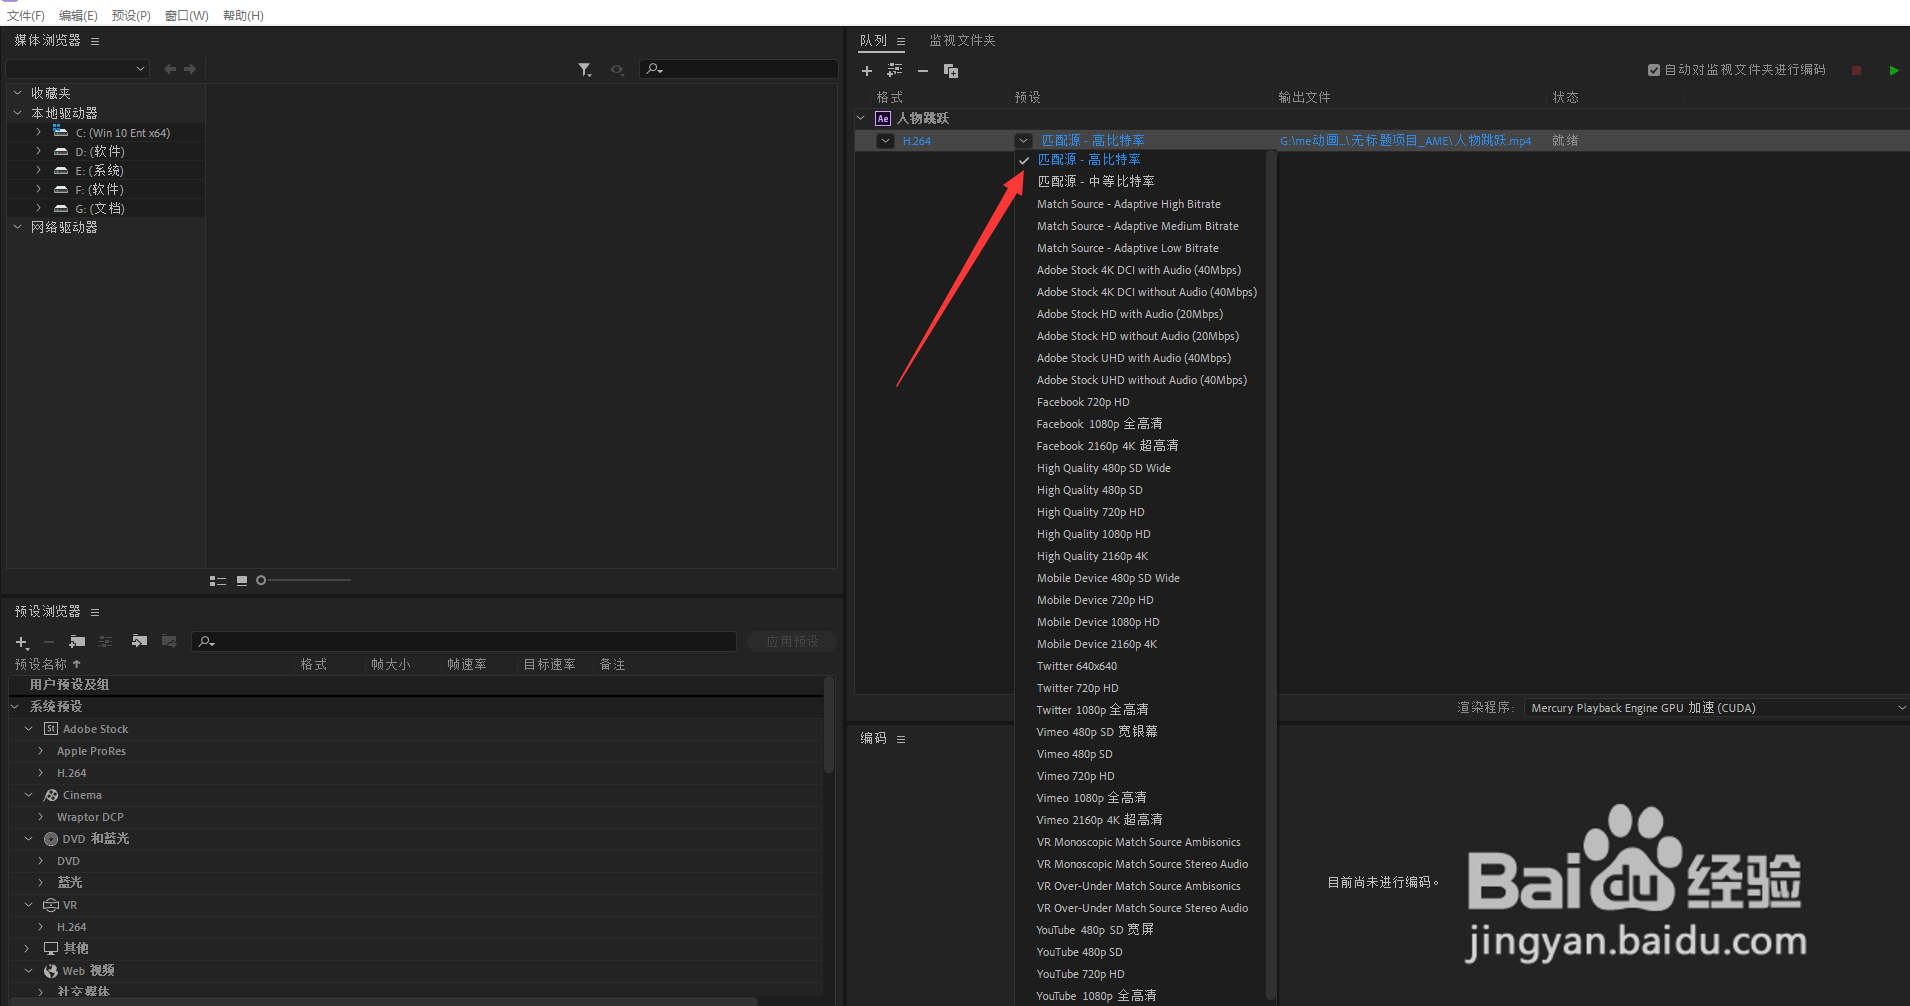Open preset dropdown arrow in queue row
Screen dimensions: 1910x1006
tap(1023, 141)
